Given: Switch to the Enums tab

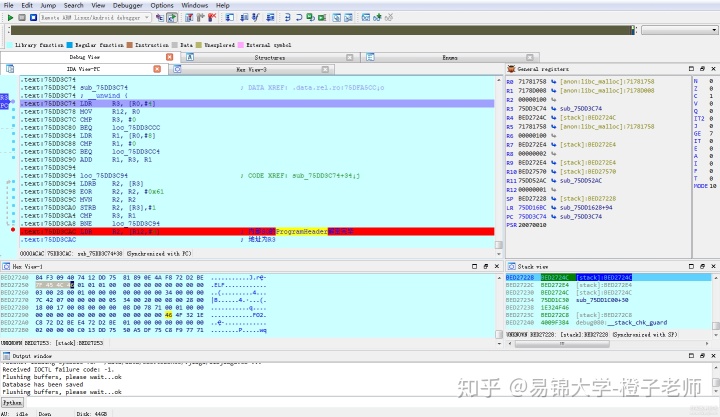Looking at the screenshot, I should (x=450, y=57).
